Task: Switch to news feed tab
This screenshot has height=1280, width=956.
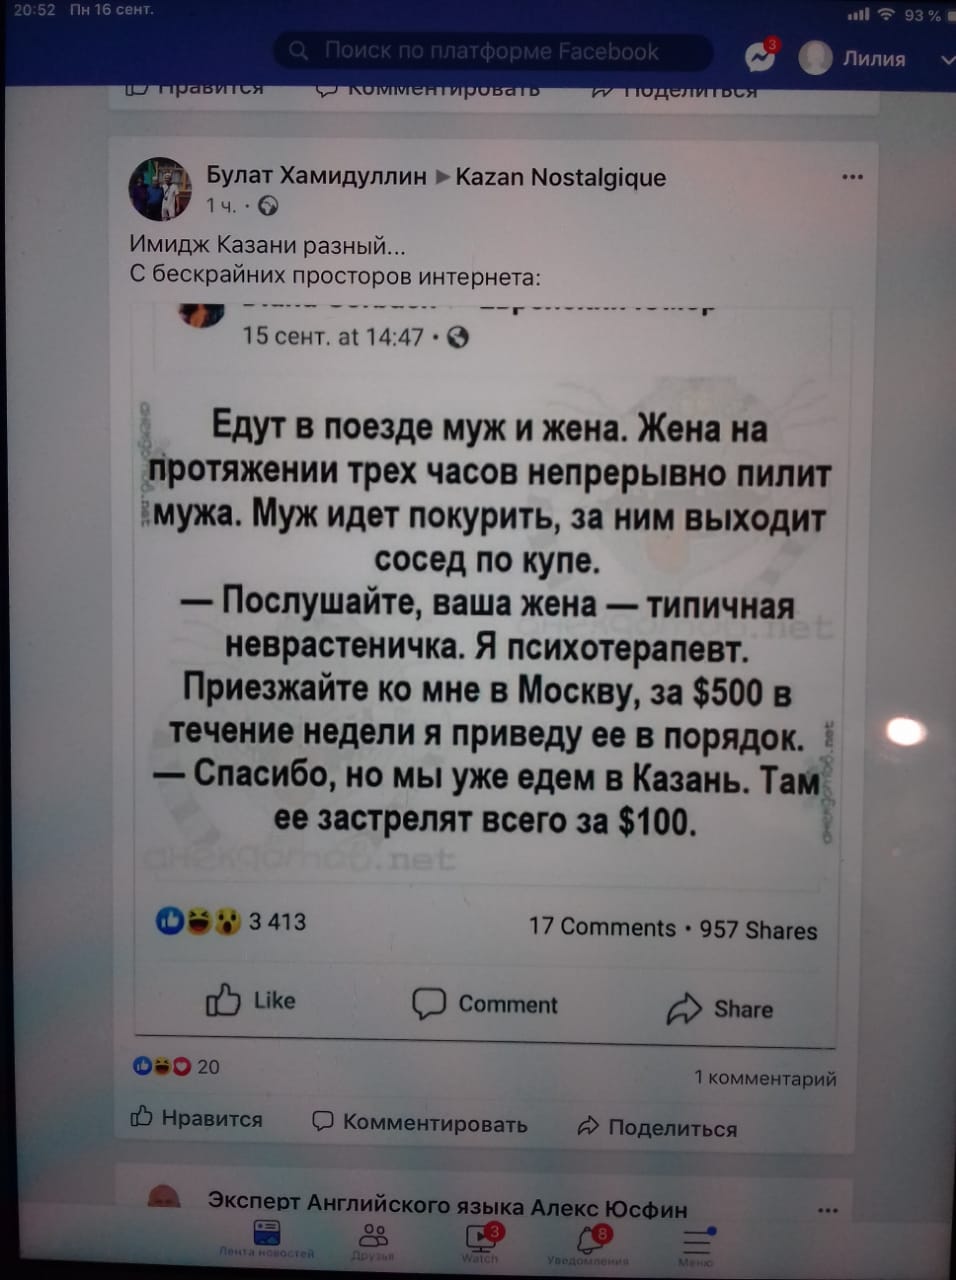Action: [266, 1240]
